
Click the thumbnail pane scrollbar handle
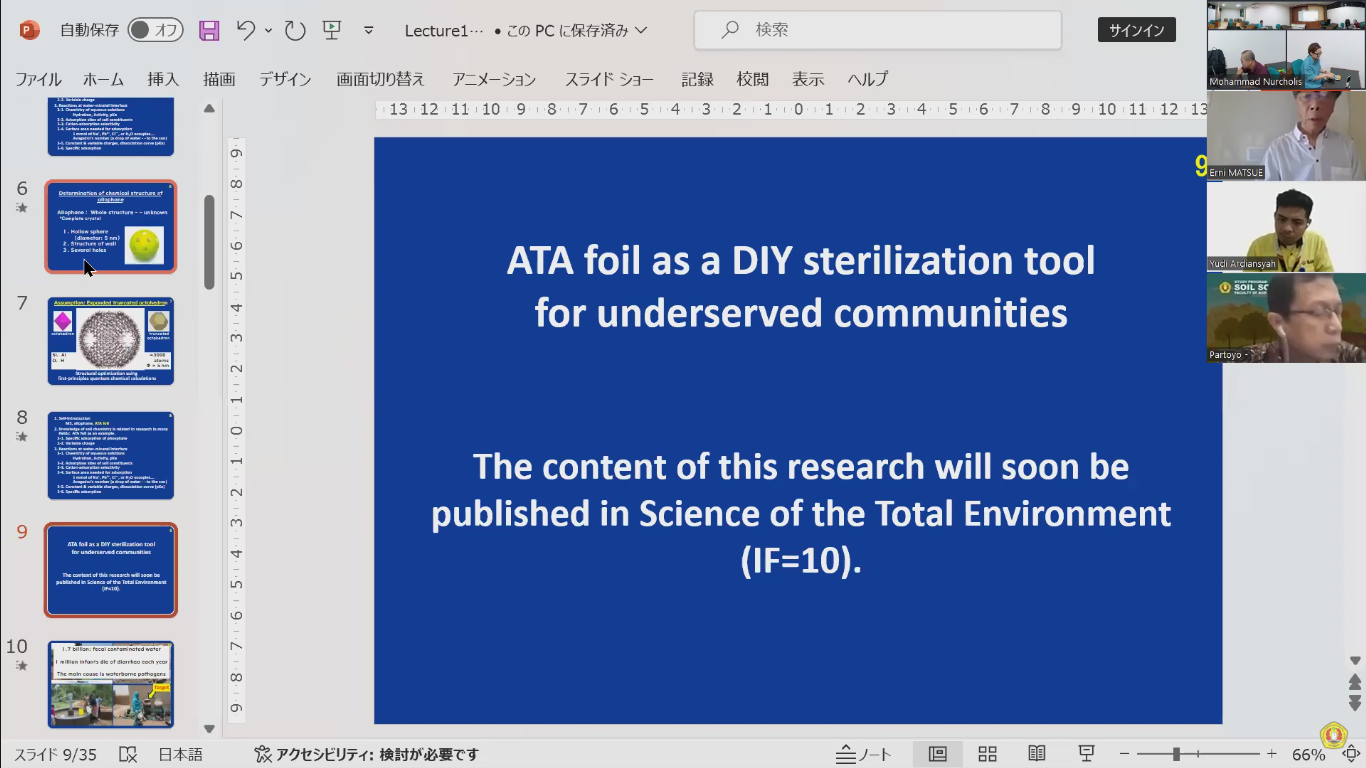209,242
